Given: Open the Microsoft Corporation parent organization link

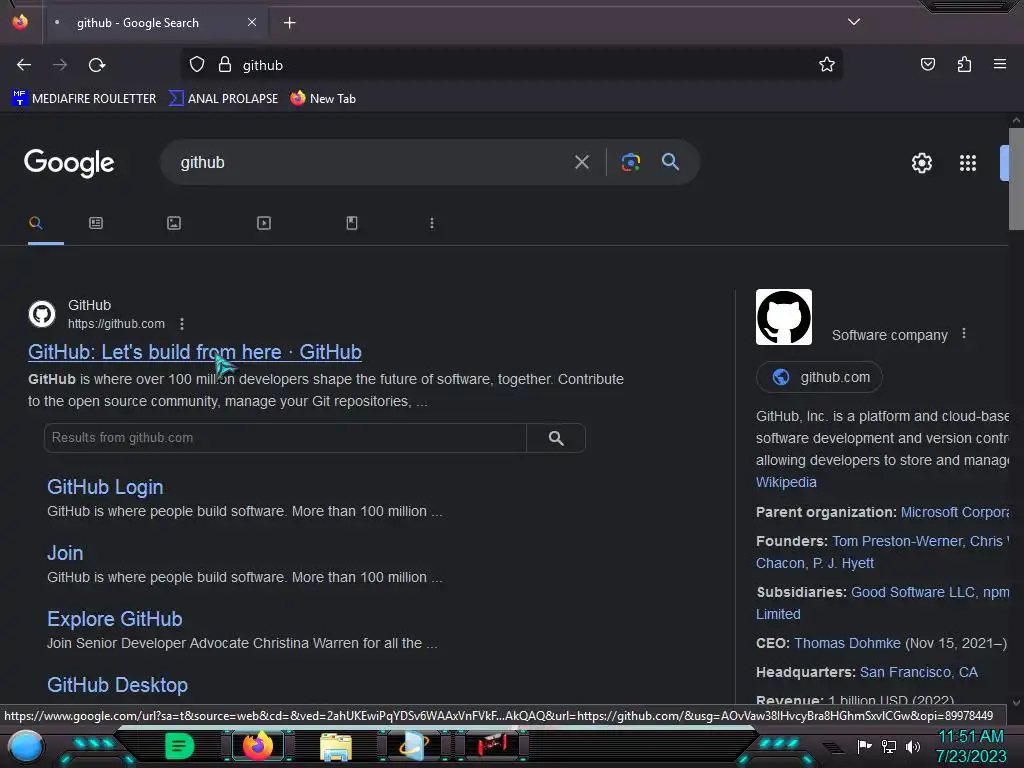Looking at the screenshot, I should click(954, 512).
